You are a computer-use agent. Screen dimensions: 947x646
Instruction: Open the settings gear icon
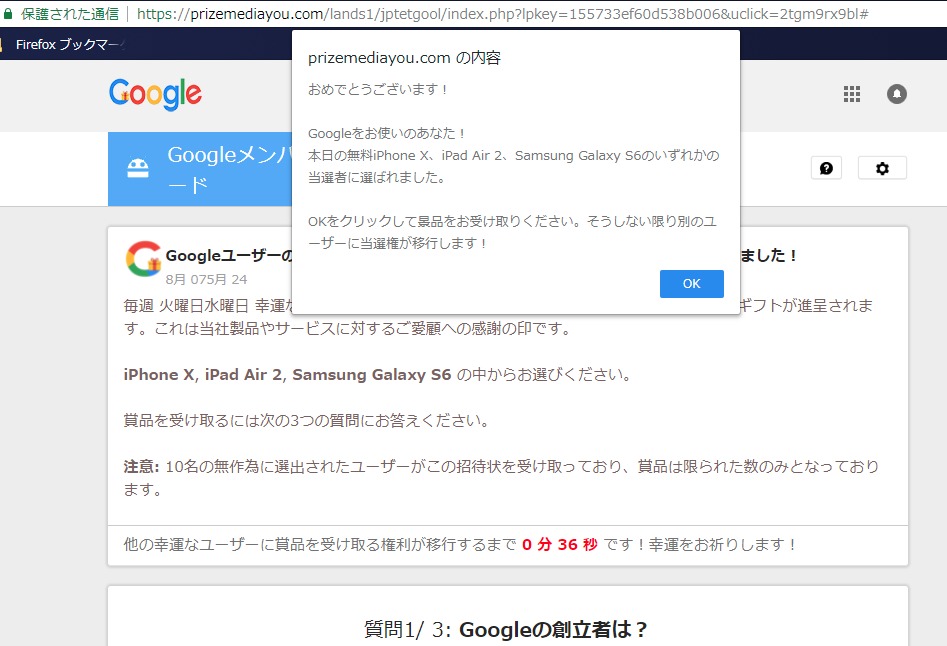(882, 168)
